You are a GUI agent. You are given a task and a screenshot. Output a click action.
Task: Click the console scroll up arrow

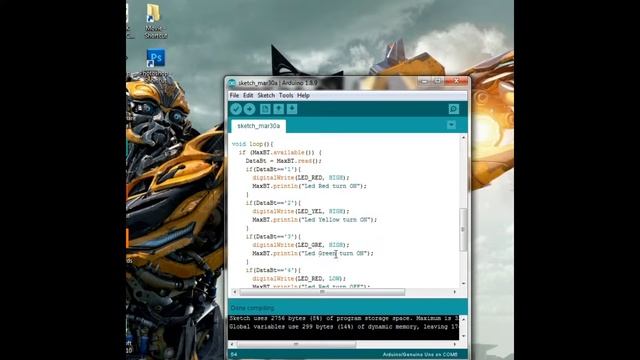463,319
